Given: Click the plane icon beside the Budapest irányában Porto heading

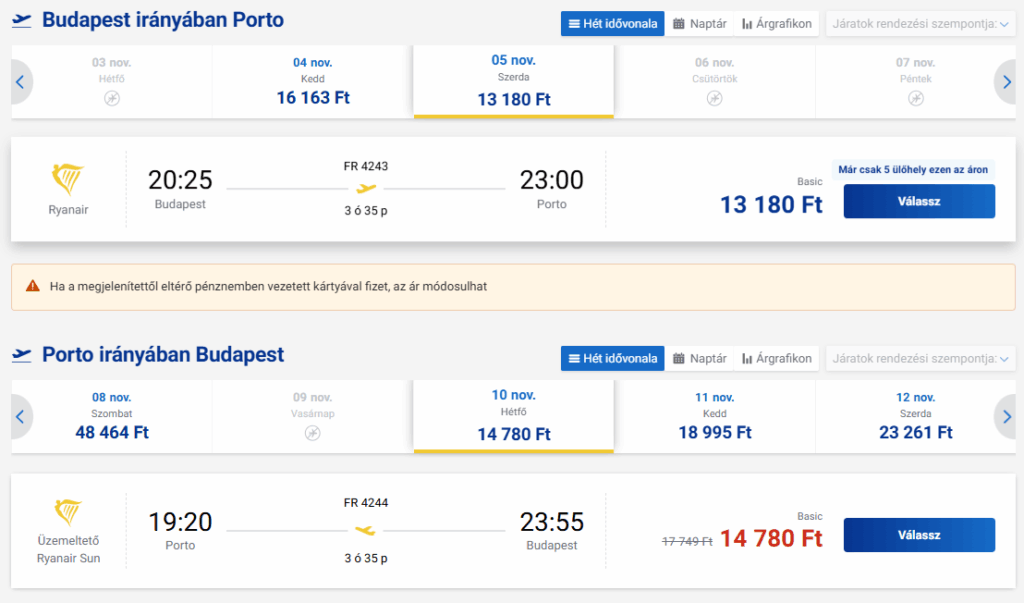Looking at the screenshot, I should [x=21, y=21].
